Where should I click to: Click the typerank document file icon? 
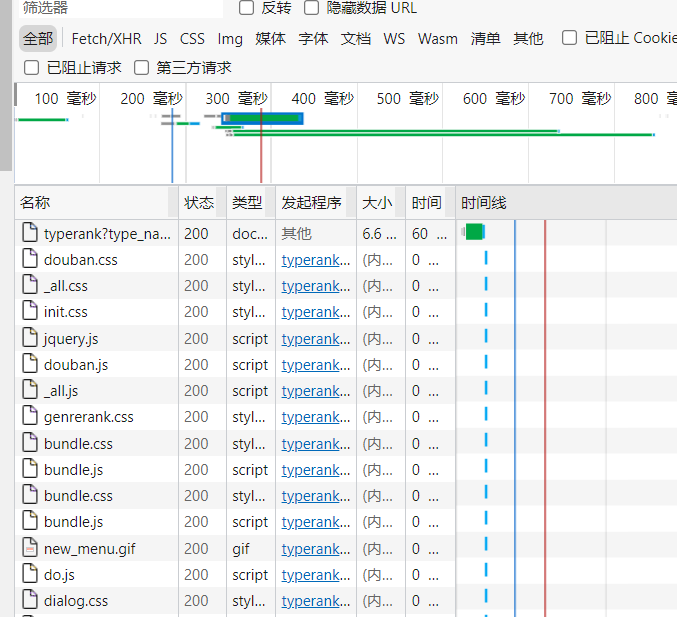tap(30, 232)
